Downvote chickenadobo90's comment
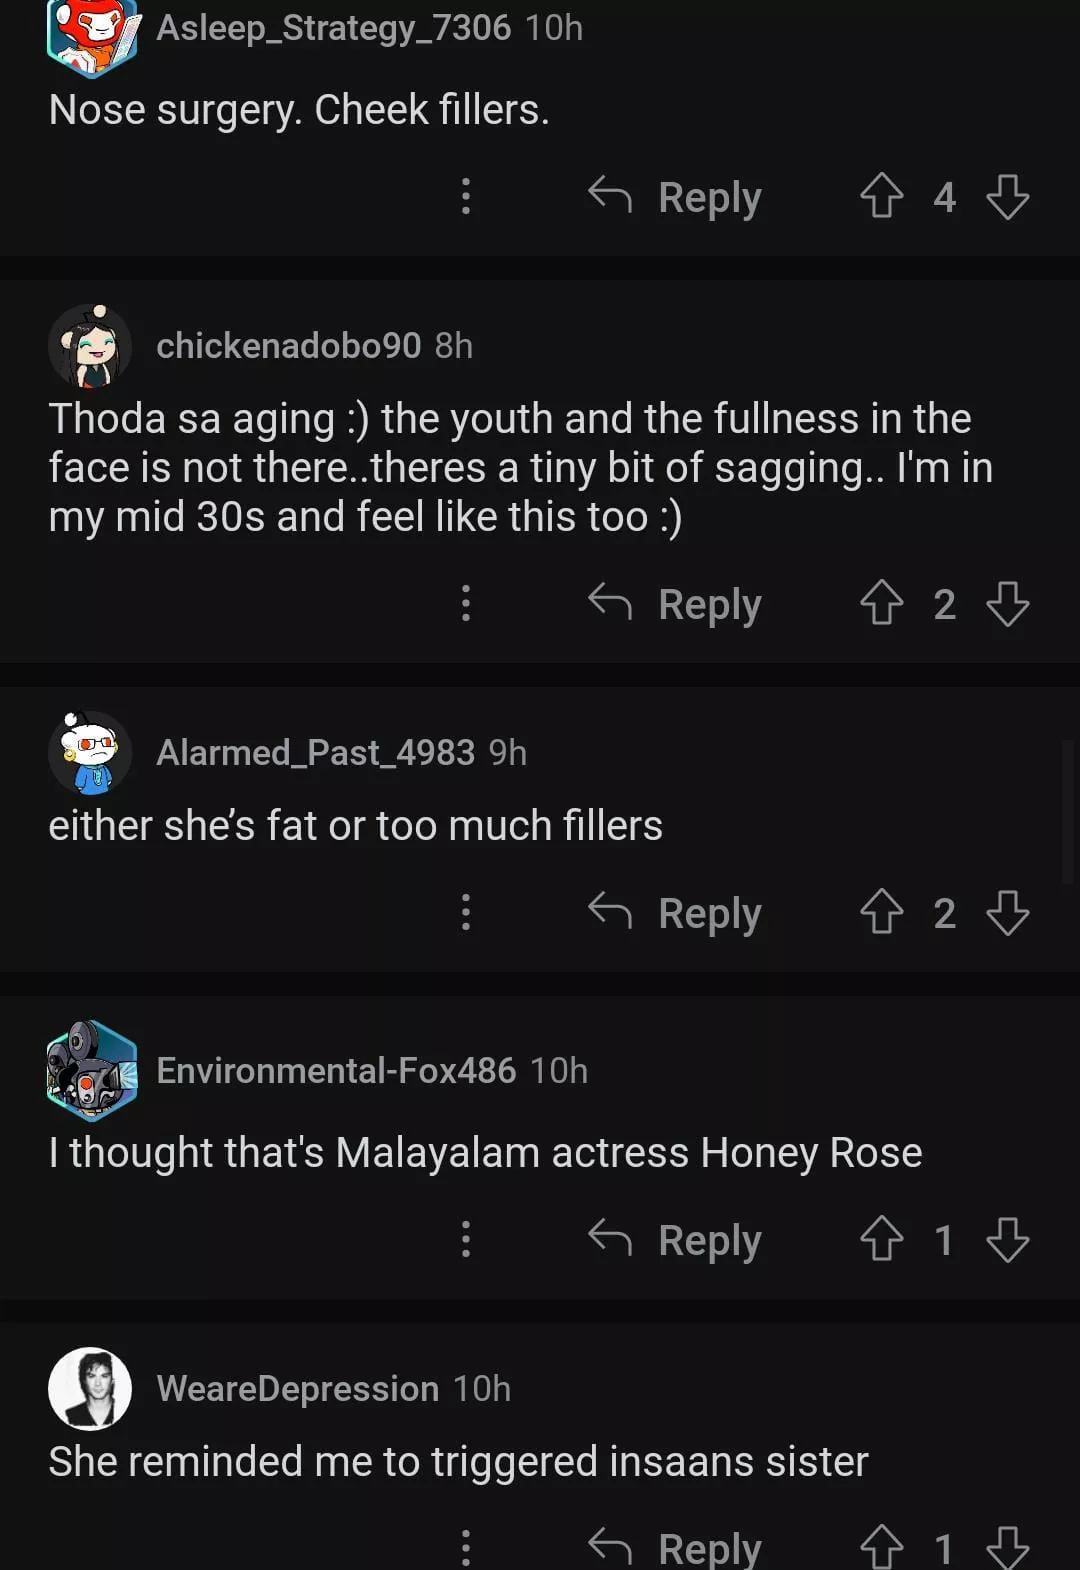 click(1007, 603)
